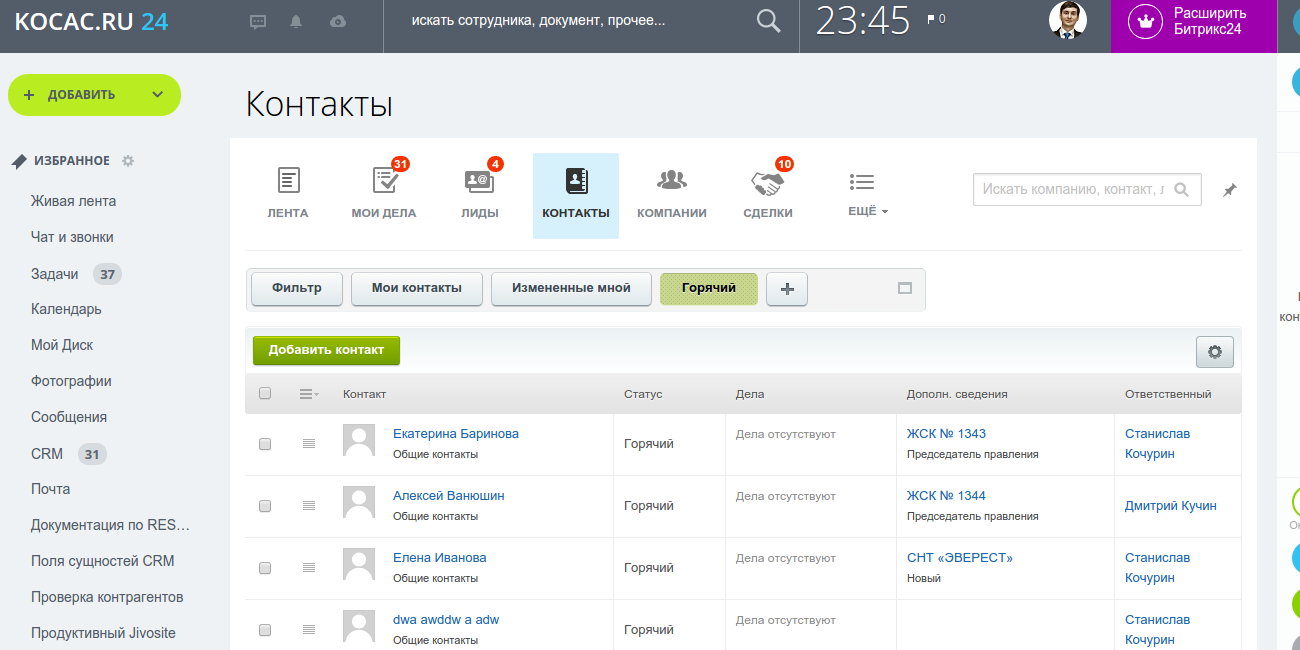Open the chat messages icon in header
This screenshot has height=650, width=1300.
coord(258,21)
